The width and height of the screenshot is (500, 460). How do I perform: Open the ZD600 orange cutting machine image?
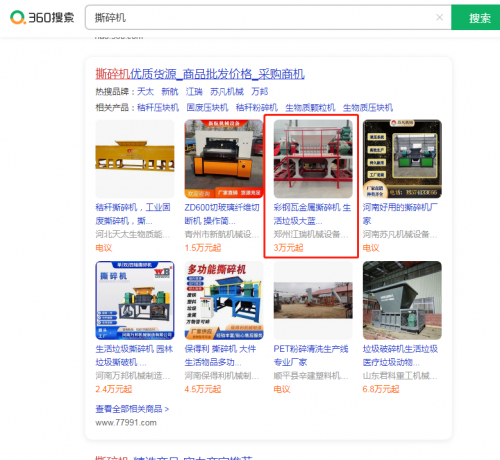(224, 159)
